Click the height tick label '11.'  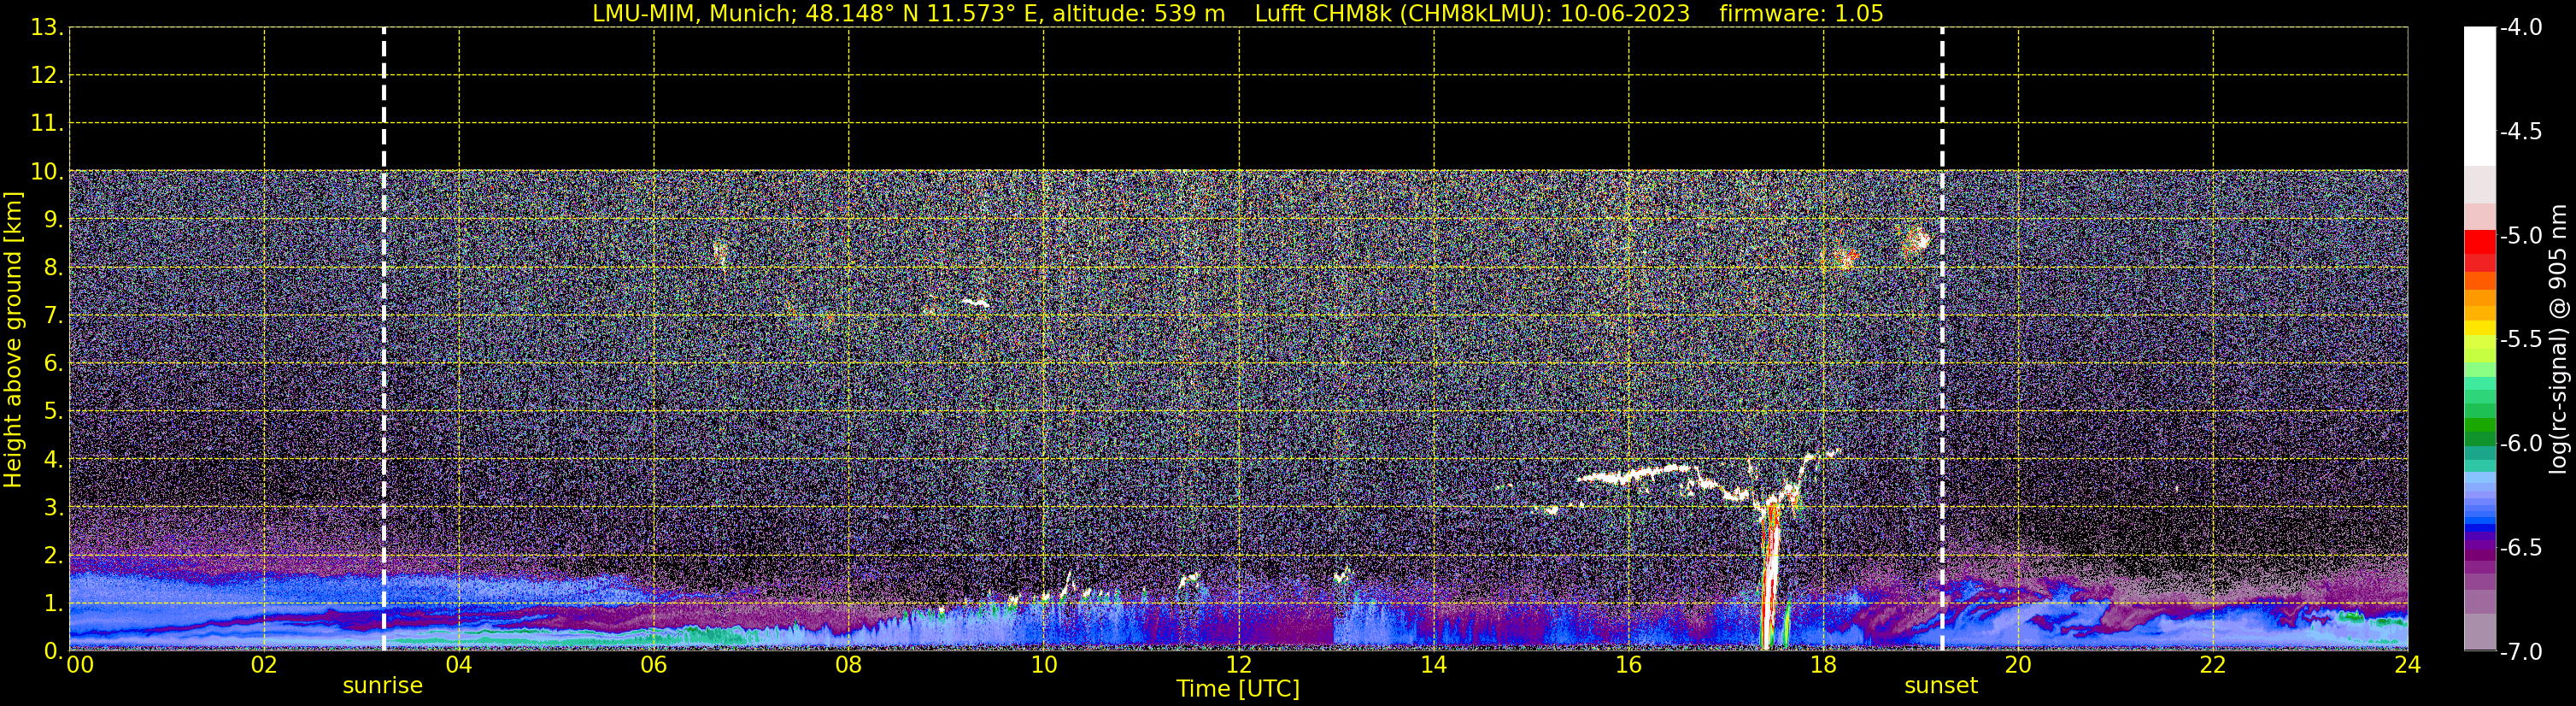click(x=47, y=124)
